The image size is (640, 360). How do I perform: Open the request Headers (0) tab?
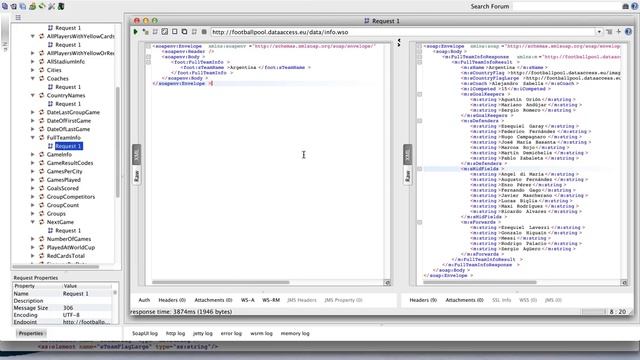[x=172, y=300]
